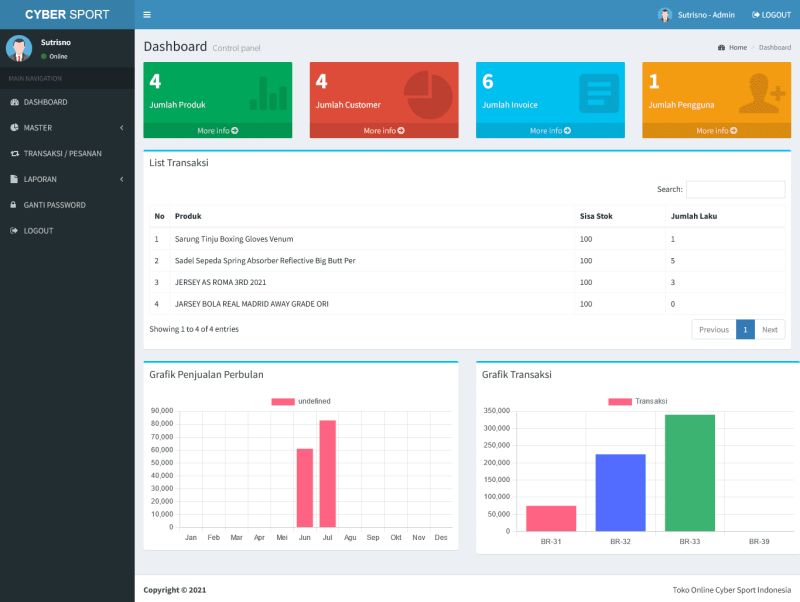Sort table by Sisa Stok column header
Screen dimensions: 800x602
pyautogui.click(x=620, y=216)
